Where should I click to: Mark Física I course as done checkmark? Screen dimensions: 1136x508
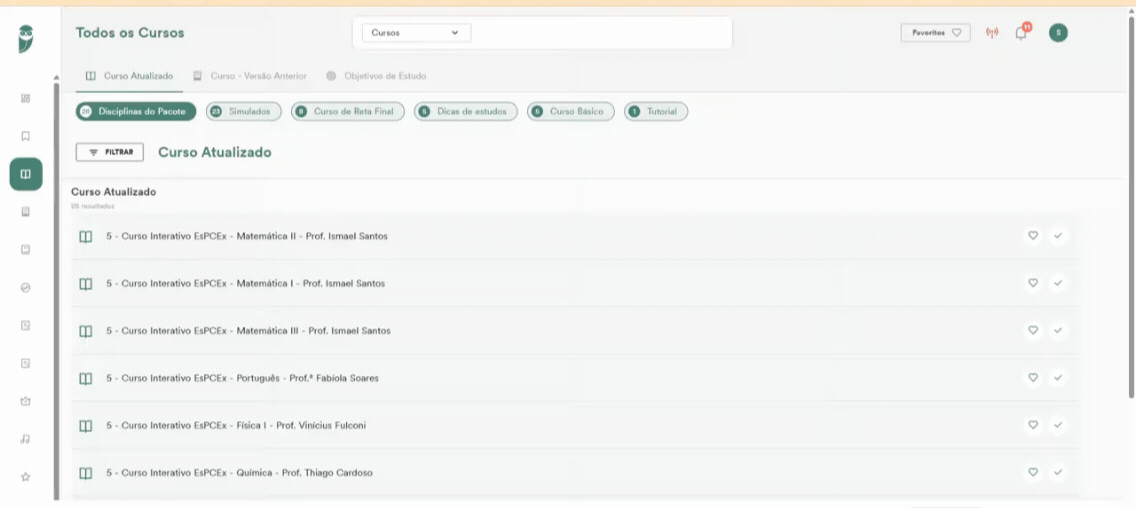(x=1058, y=425)
